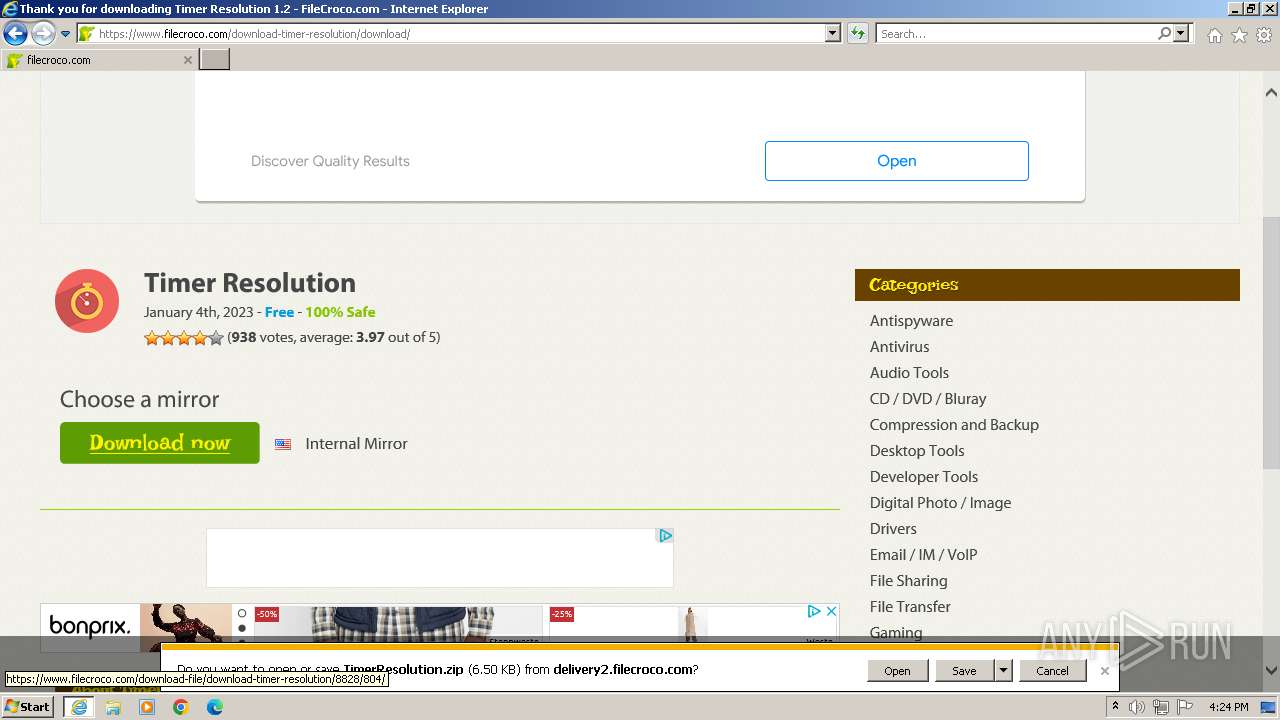1280x720 pixels.
Task: Open the Developer Tools category
Action: tap(924, 477)
